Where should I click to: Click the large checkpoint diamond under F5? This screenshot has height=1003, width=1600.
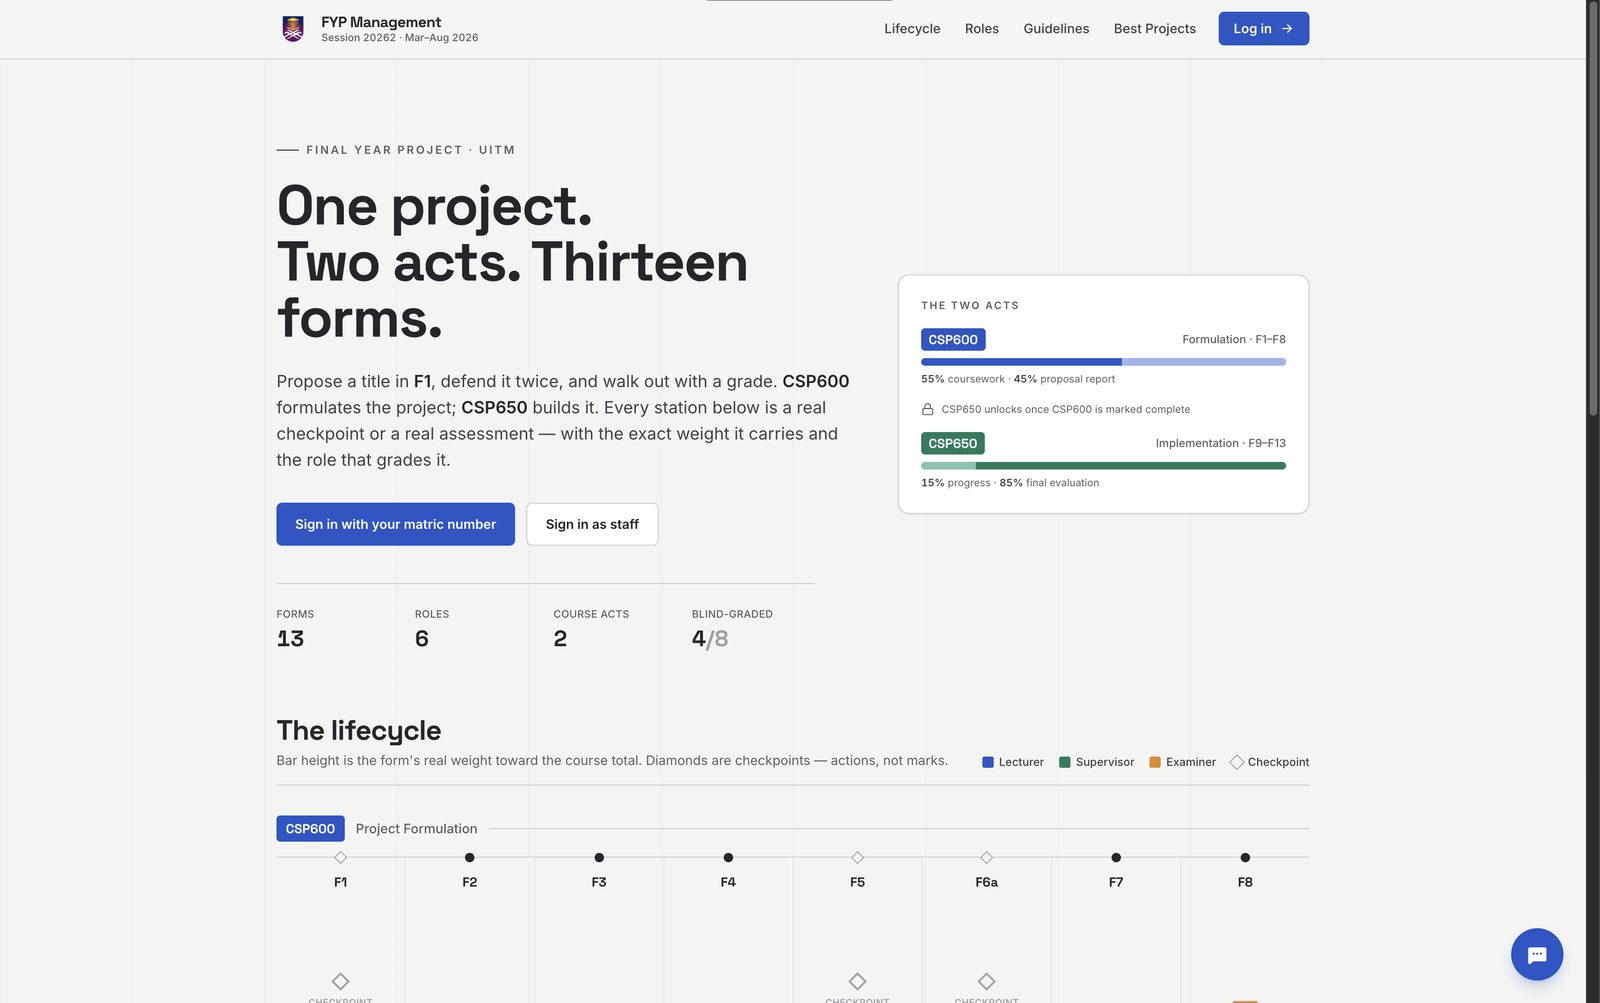858,981
